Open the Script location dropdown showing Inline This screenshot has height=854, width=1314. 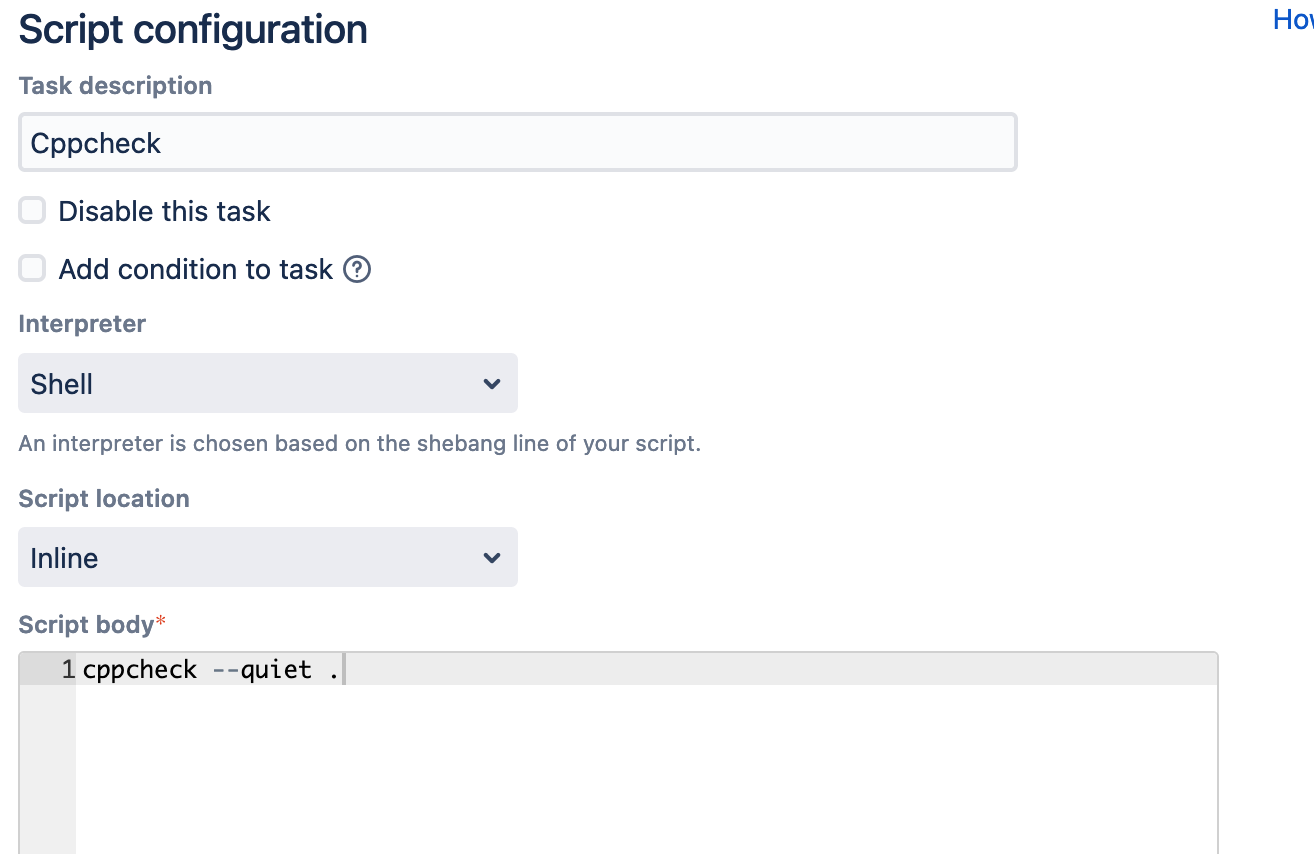[267, 558]
